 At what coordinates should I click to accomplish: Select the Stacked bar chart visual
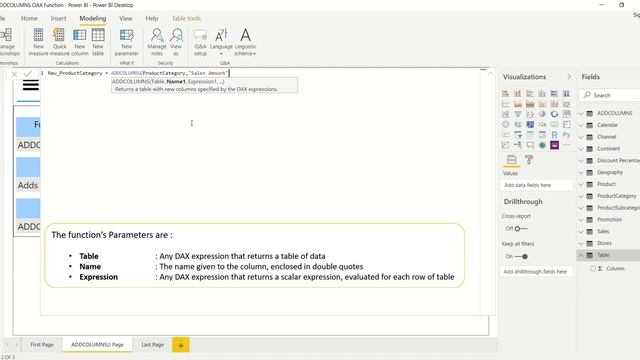tap(505, 93)
